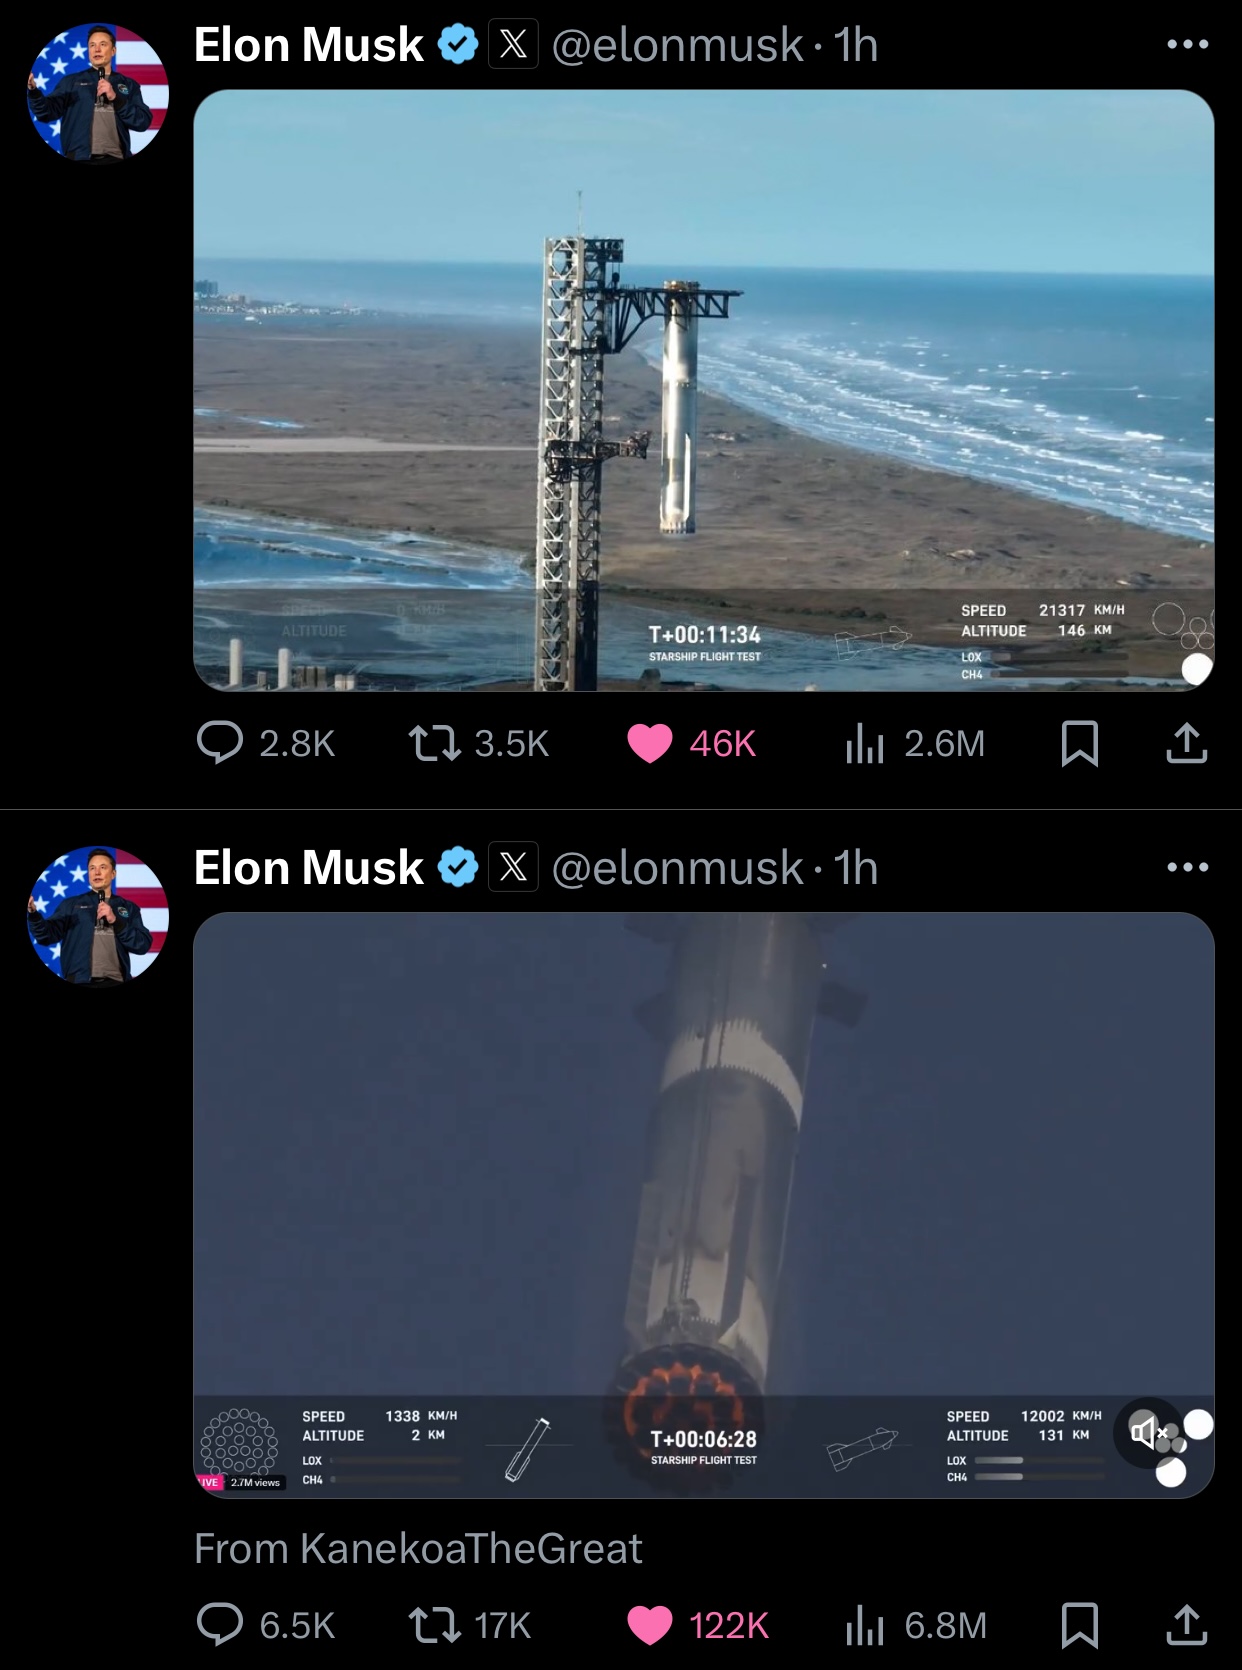Share the first post via share icon
Image resolution: width=1242 pixels, height=1670 pixels.
[1187, 743]
